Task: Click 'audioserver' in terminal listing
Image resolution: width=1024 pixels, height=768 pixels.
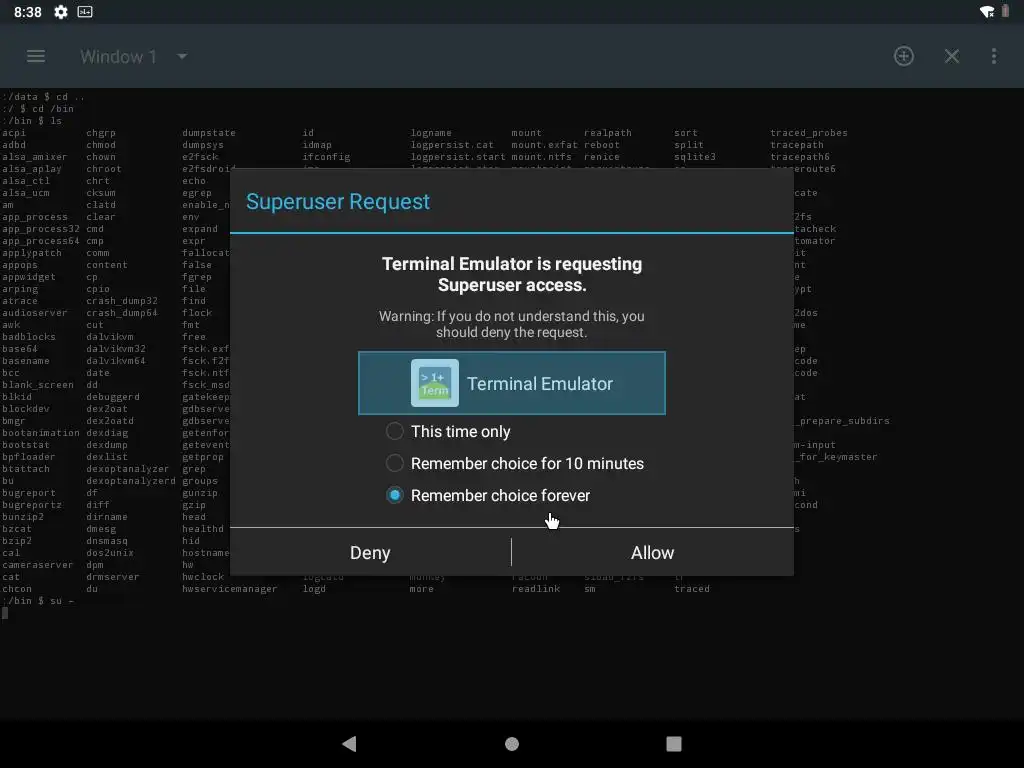Action: 34,313
